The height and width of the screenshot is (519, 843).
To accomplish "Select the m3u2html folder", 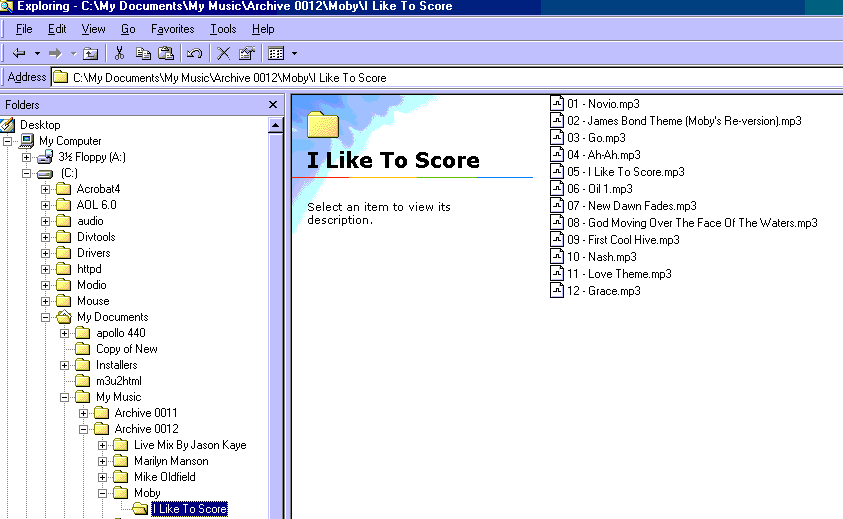I will pyautogui.click(x=119, y=381).
